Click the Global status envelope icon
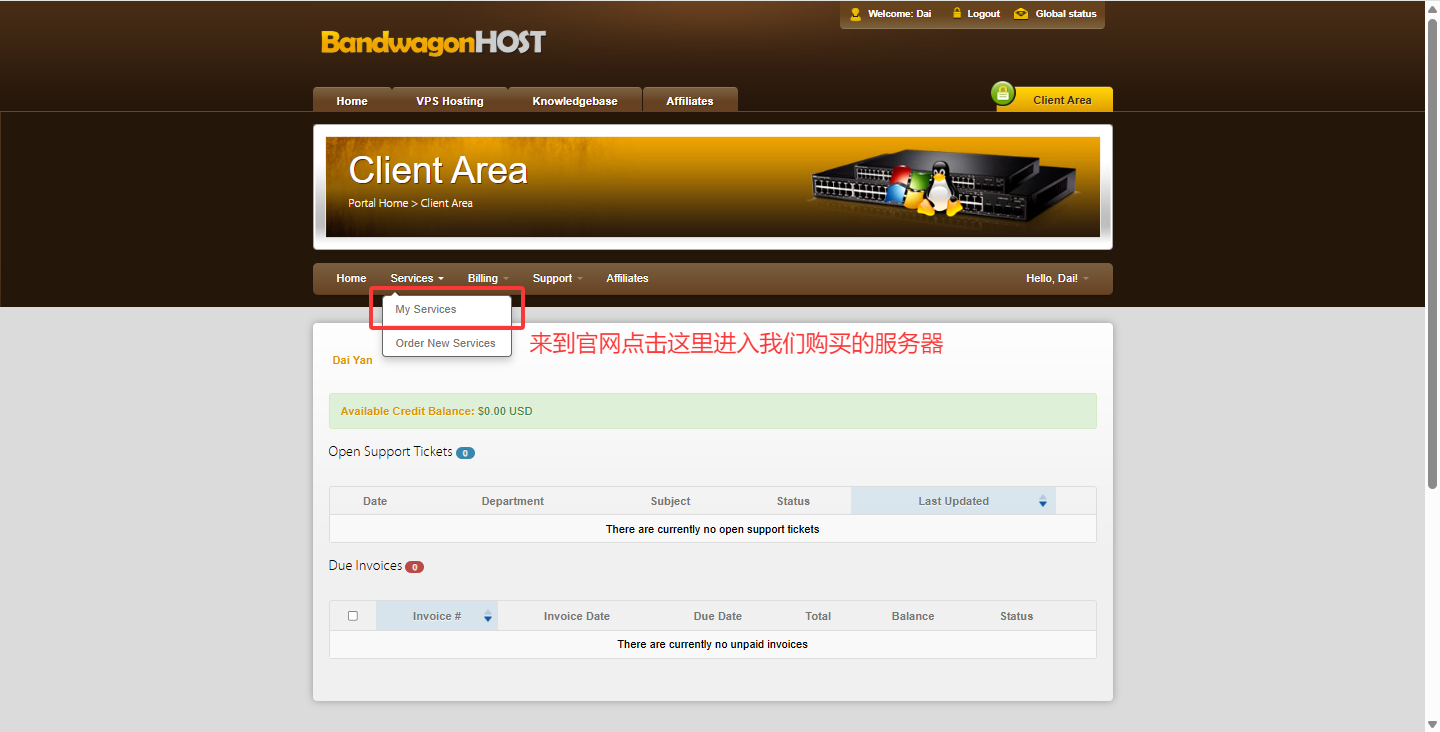 click(1020, 14)
